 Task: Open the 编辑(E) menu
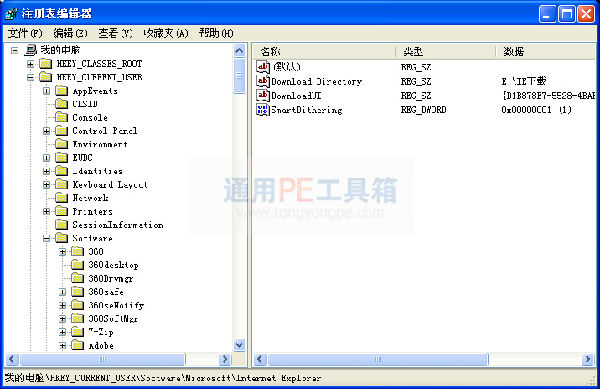point(70,34)
